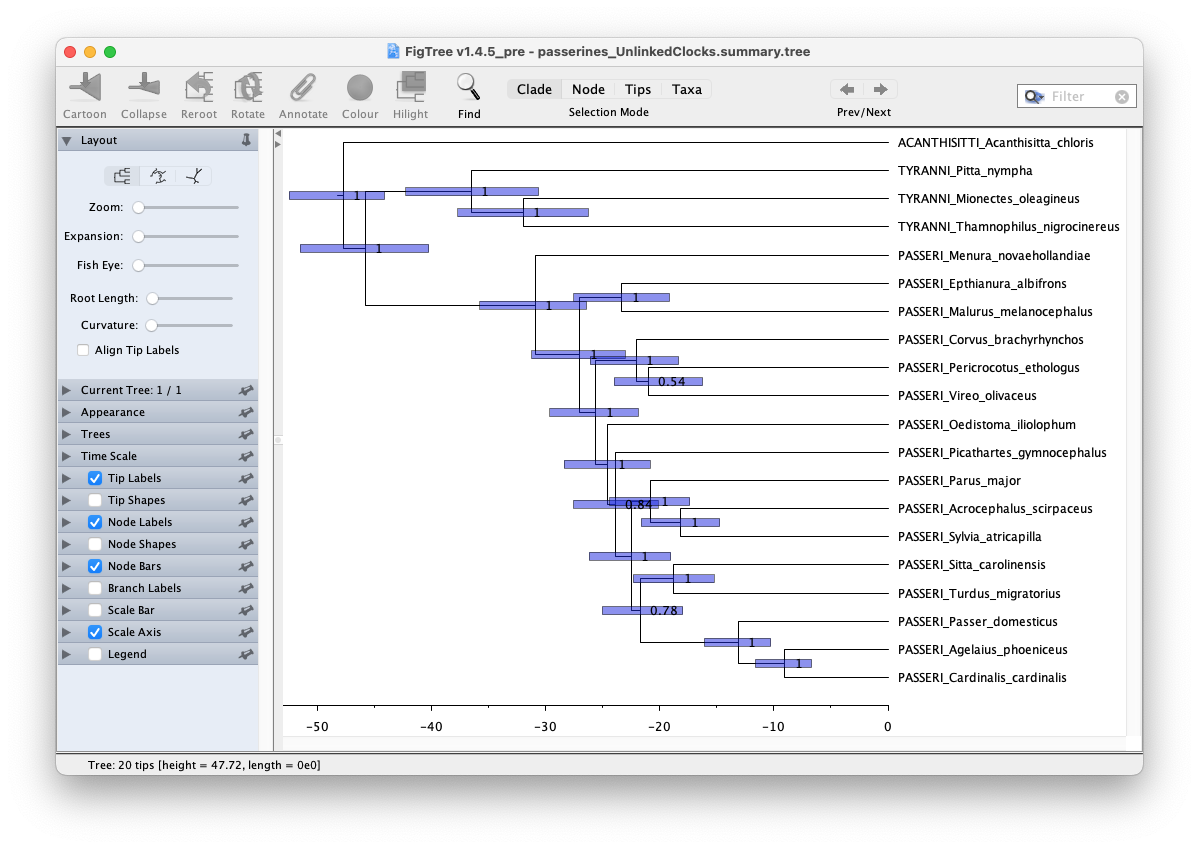Switch selection mode to Node

pos(588,89)
